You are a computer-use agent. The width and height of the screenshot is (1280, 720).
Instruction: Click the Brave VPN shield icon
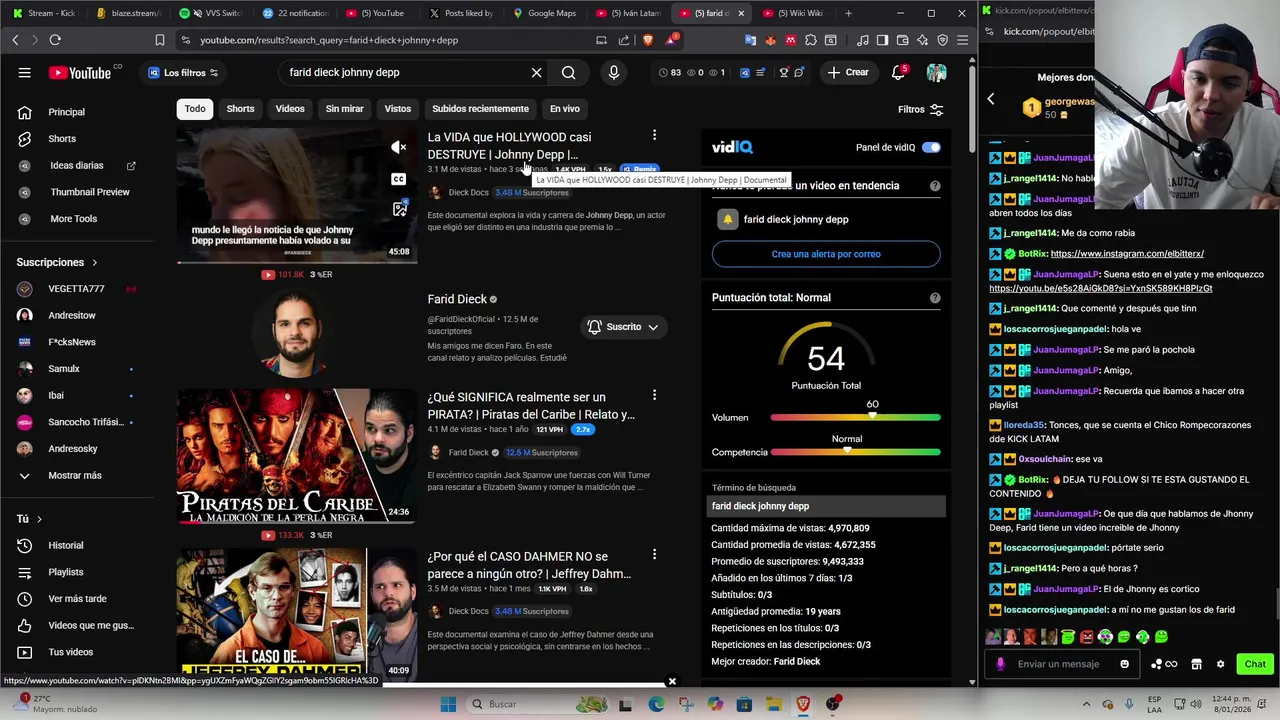point(942,40)
